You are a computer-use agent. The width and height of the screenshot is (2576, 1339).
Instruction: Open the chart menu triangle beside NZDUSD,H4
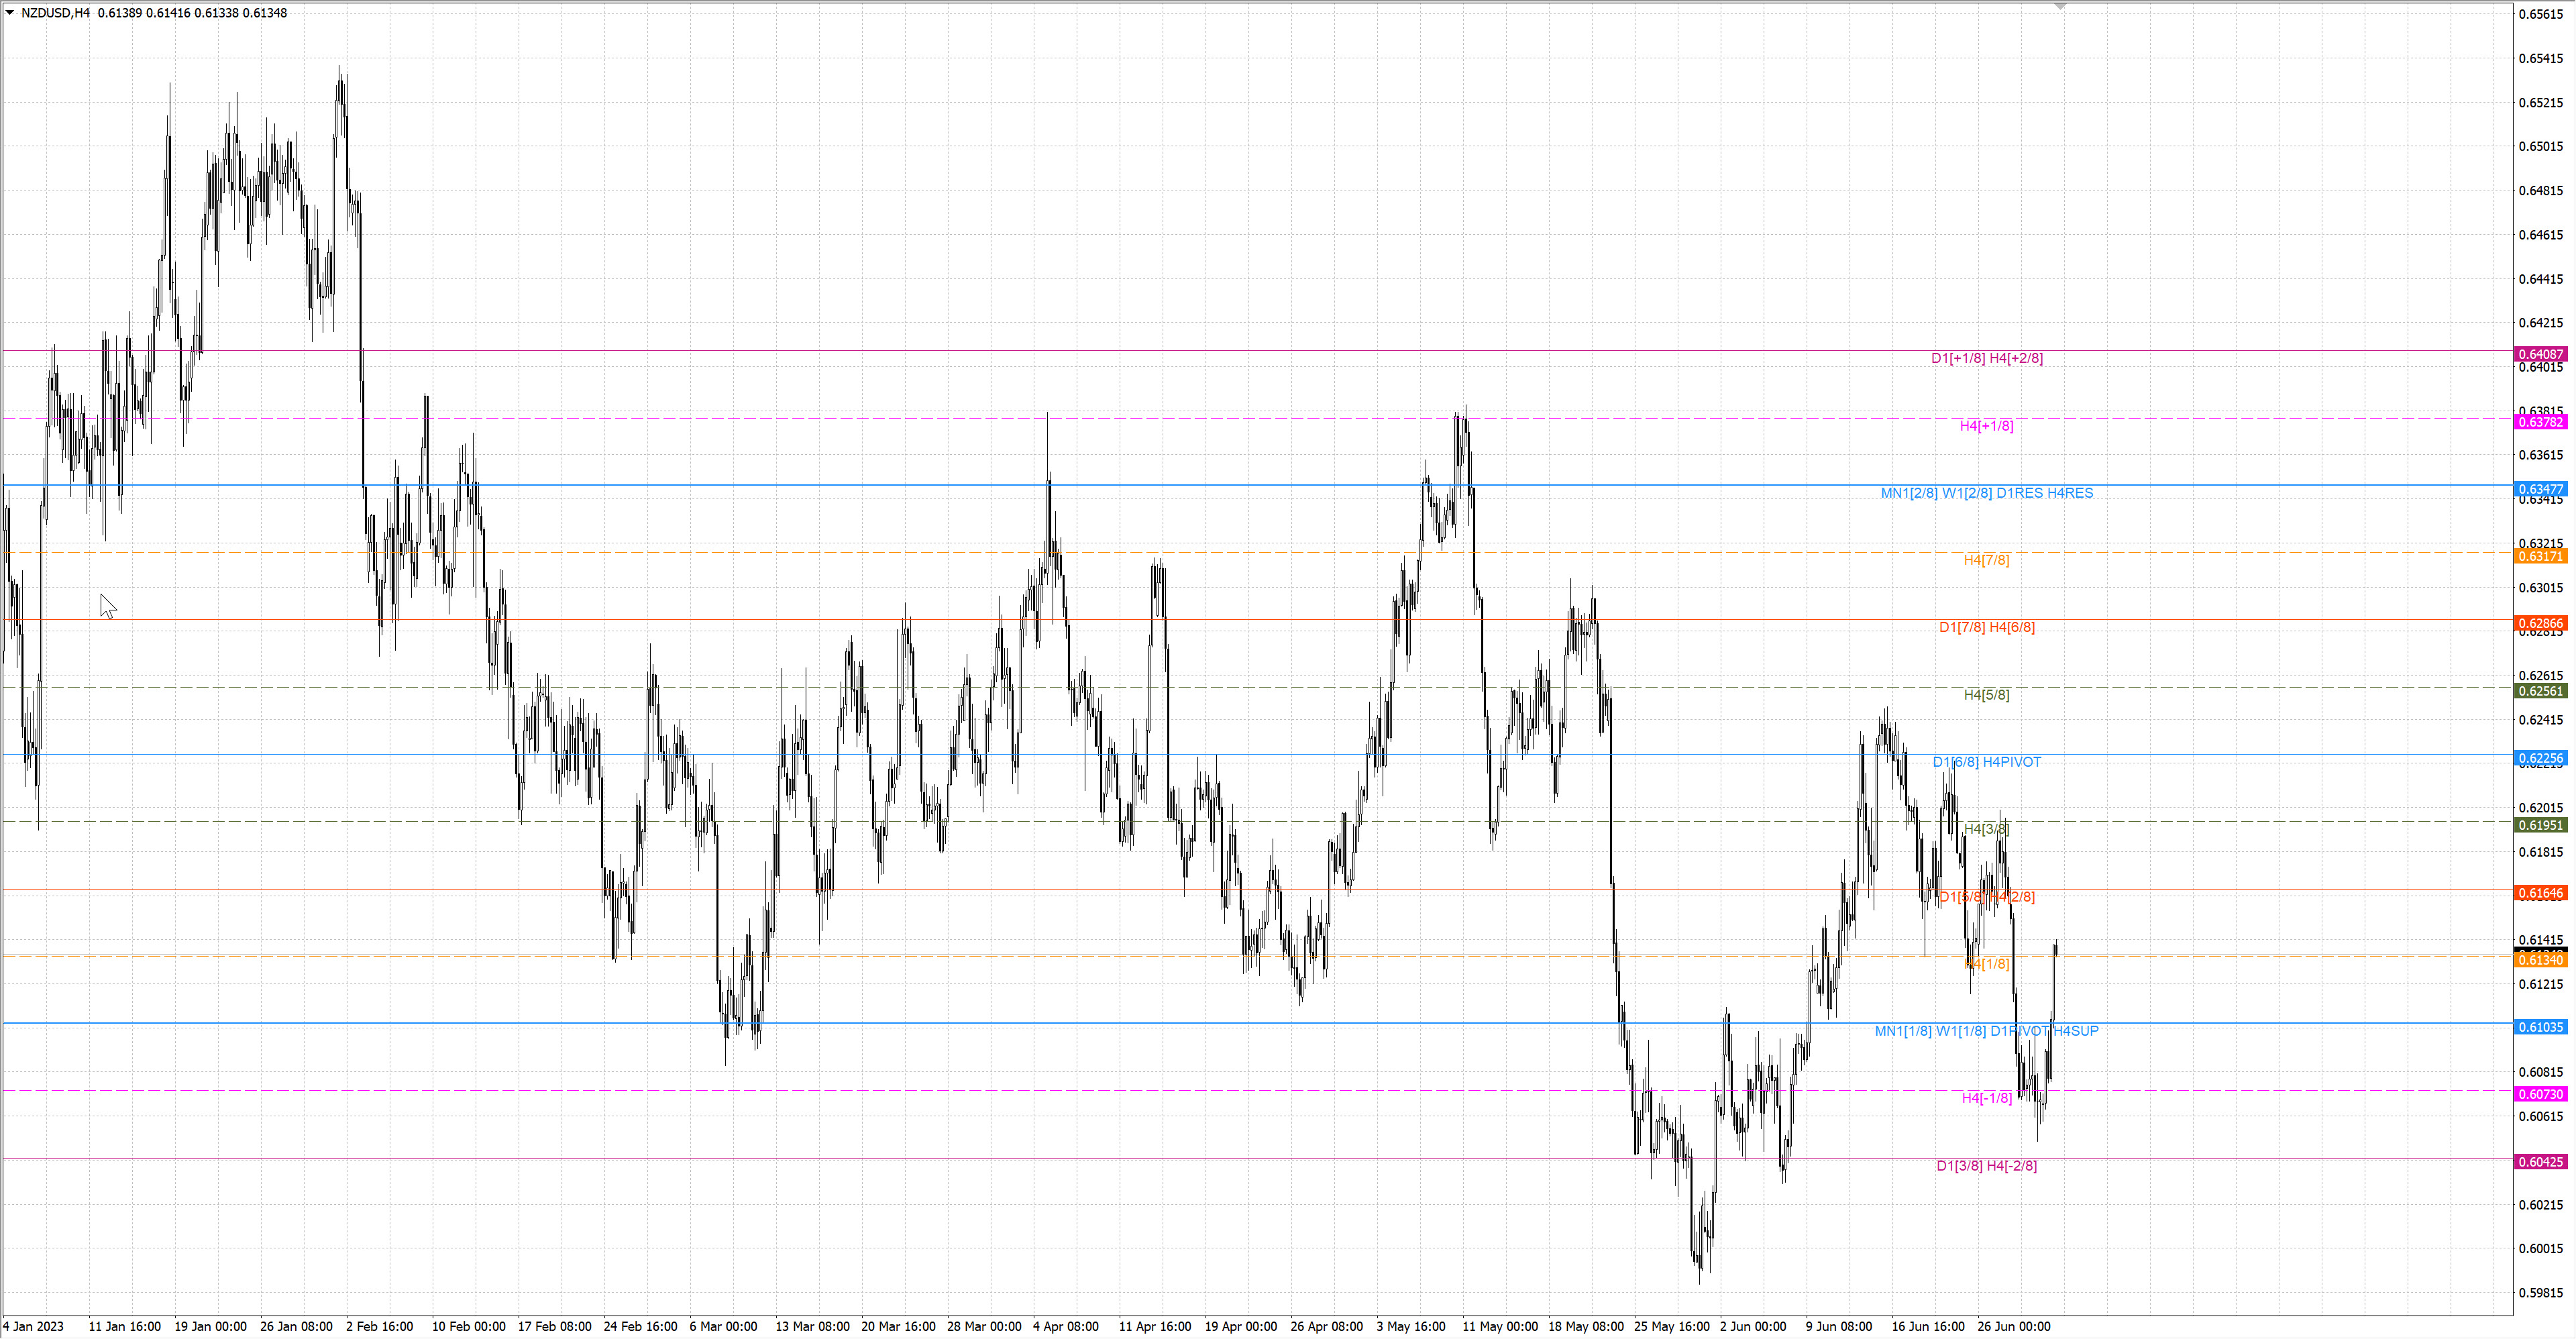pyautogui.click(x=10, y=13)
